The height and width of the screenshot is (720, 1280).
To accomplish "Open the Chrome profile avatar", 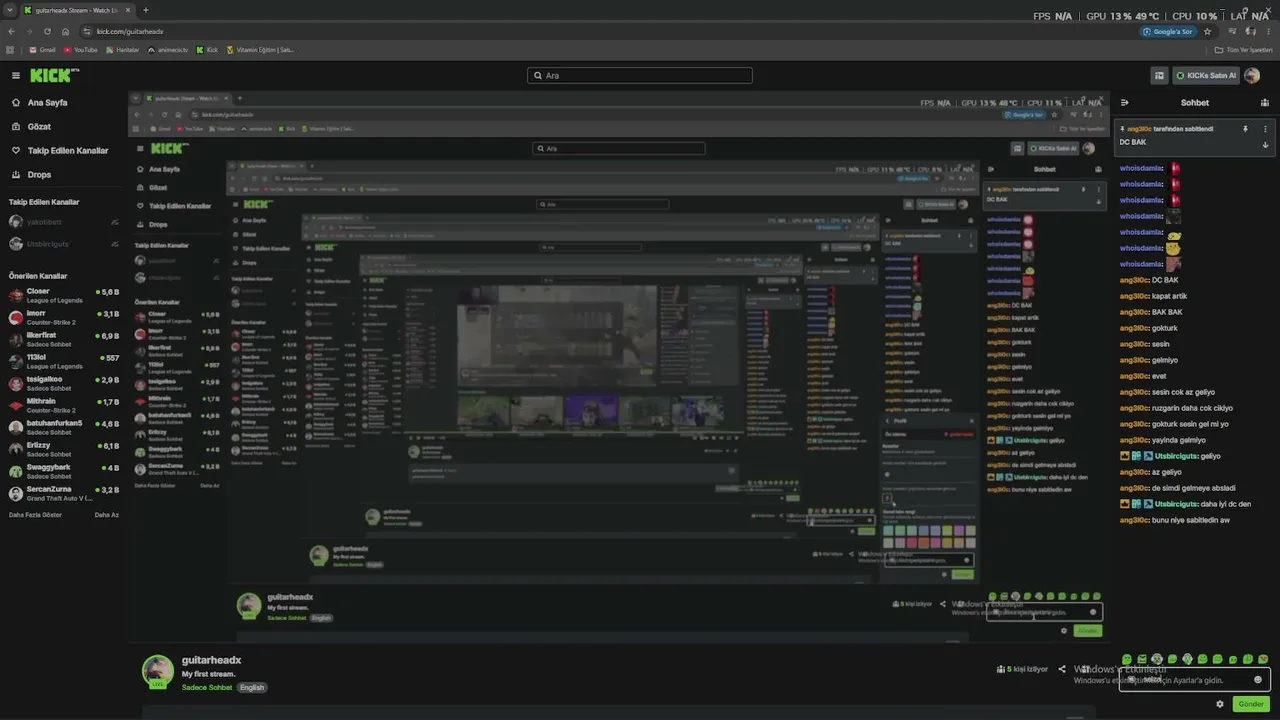I will pyautogui.click(x=1250, y=31).
